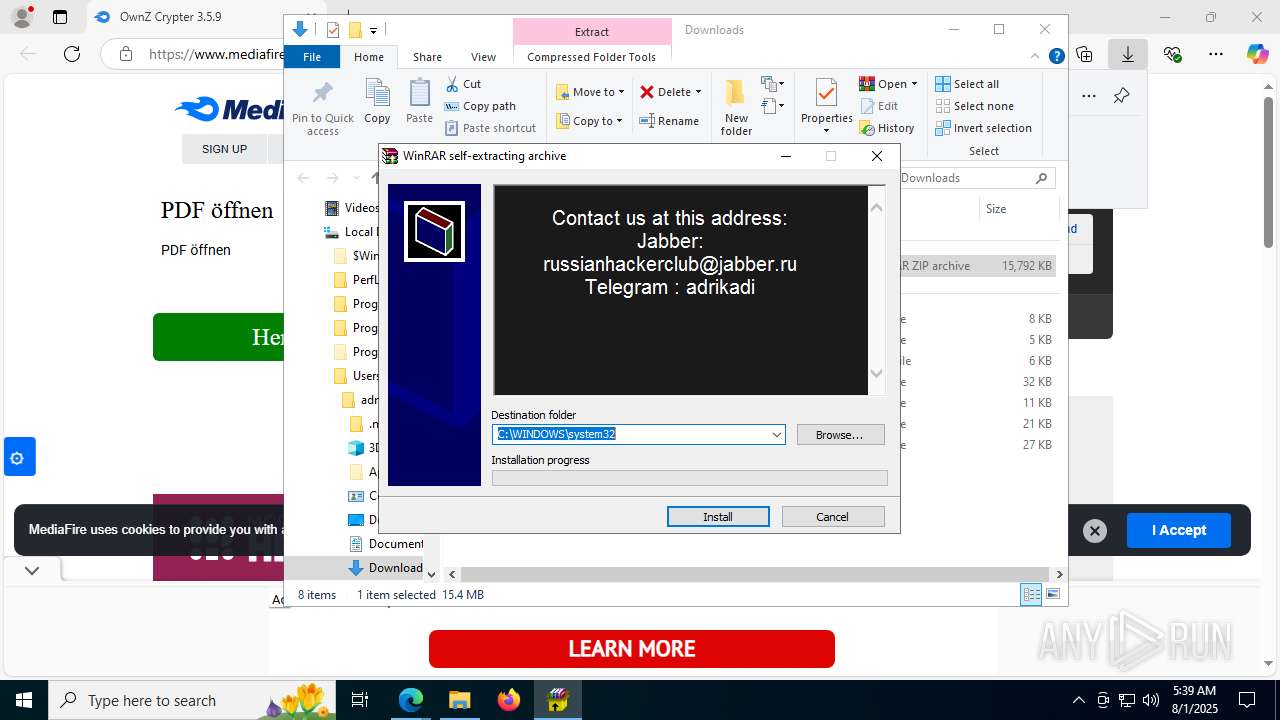Click the Edge downloads icon
The height and width of the screenshot is (720, 1280).
click(x=1128, y=54)
